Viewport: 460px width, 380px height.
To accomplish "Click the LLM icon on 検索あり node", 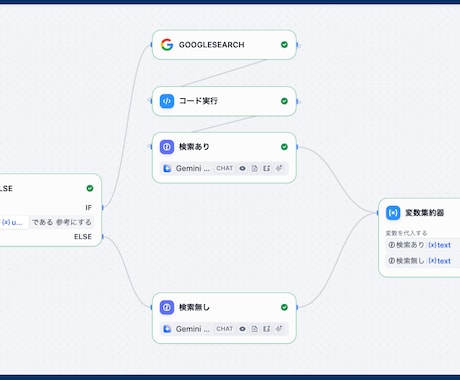I will 167,147.
